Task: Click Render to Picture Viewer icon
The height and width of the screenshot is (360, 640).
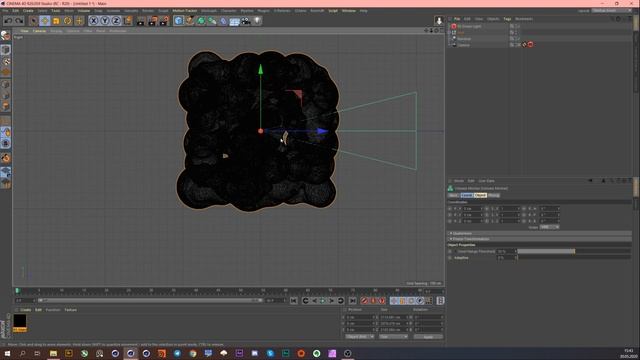Action: tap(152, 20)
